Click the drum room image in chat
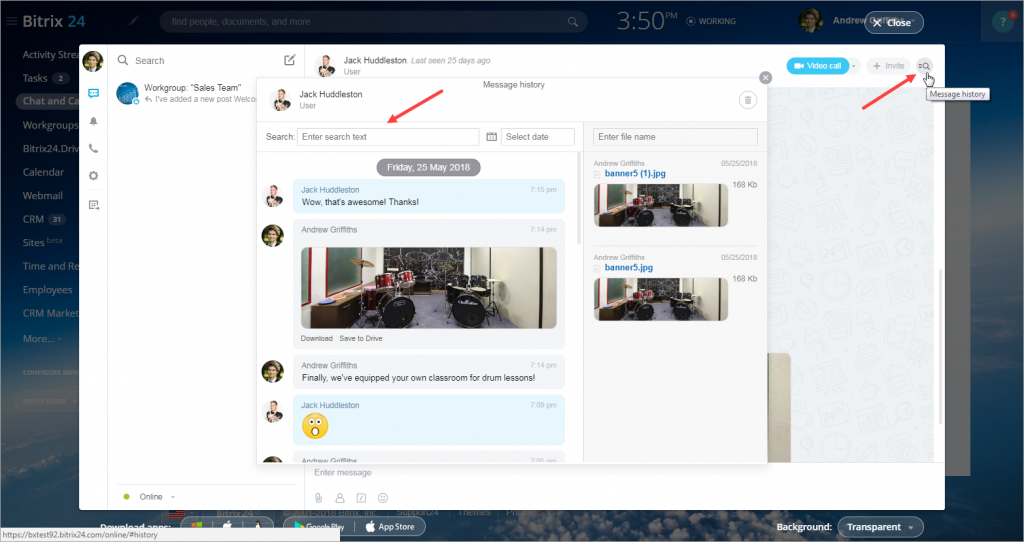Screen dimensions: 1024x542 pos(428,288)
